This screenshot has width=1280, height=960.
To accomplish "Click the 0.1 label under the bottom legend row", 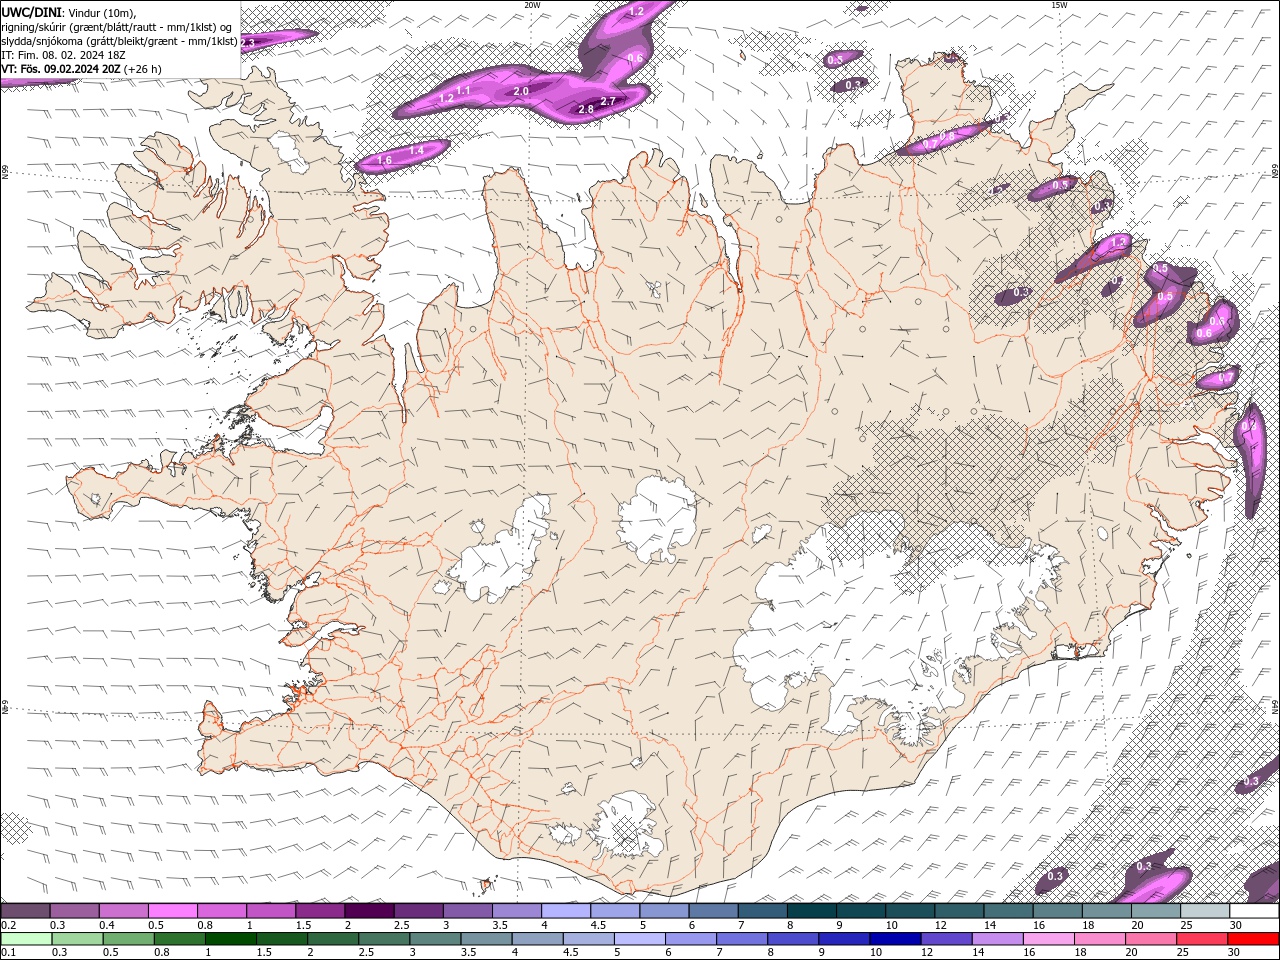I will [7, 953].
